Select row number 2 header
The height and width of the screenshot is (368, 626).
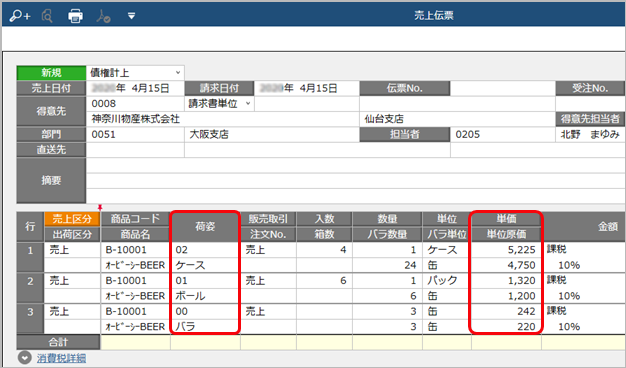[x=30, y=288]
